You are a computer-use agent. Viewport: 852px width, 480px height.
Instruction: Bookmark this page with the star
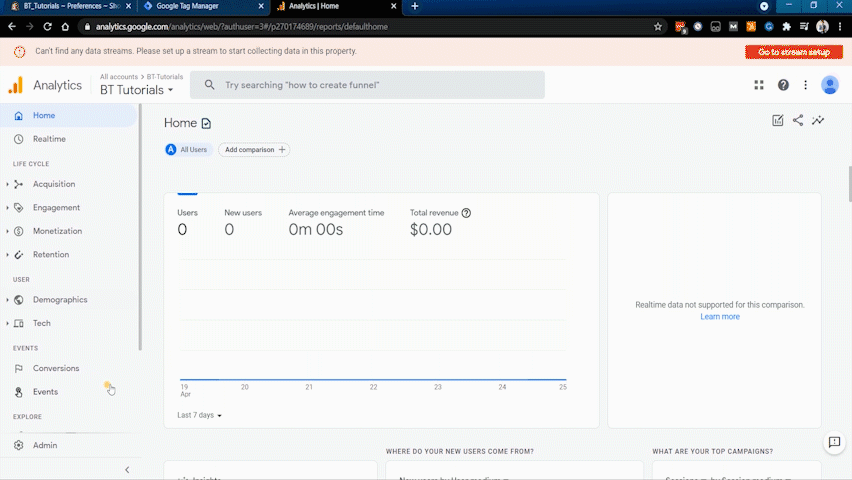(657, 26)
